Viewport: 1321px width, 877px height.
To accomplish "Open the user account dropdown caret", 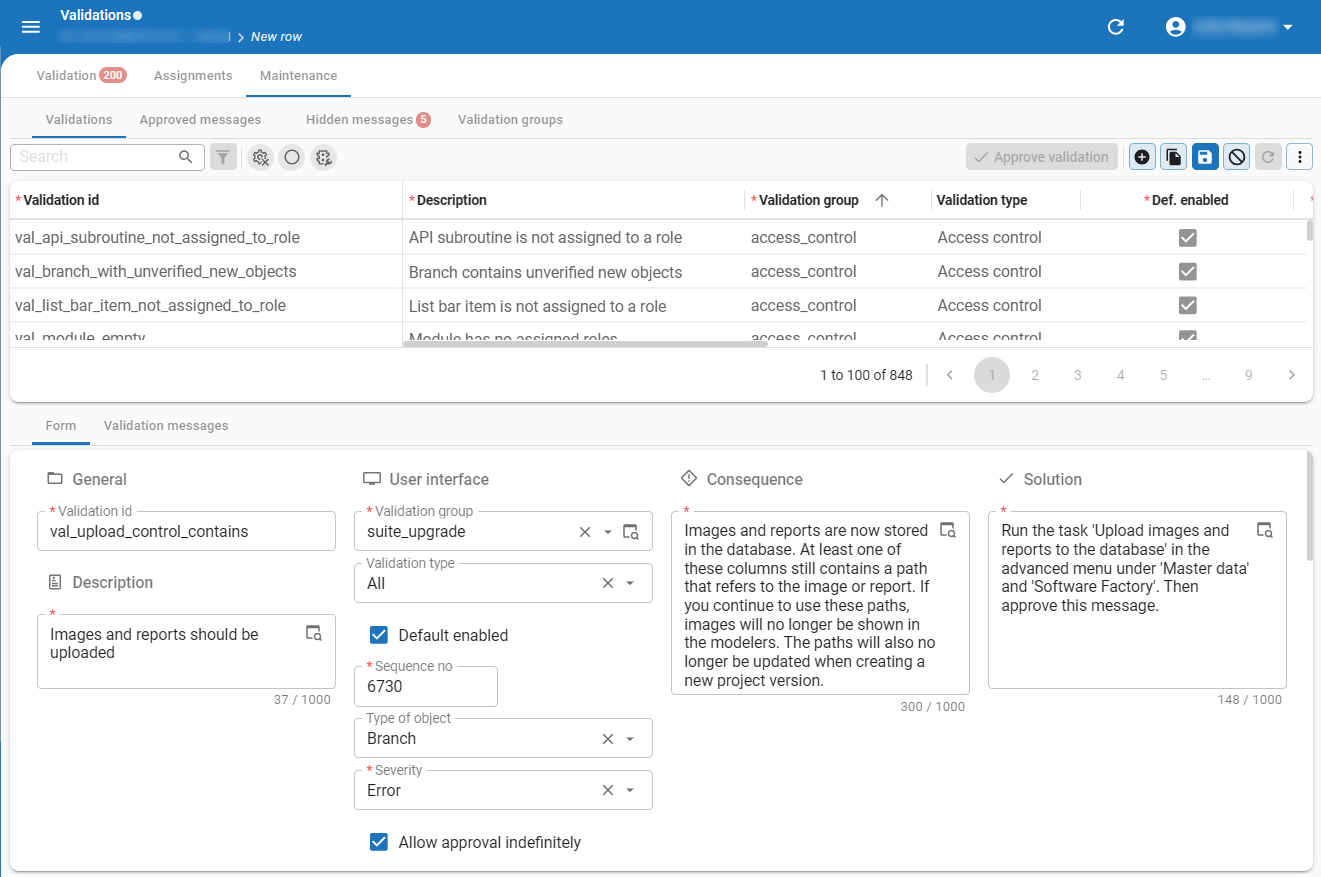I will point(1288,27).
